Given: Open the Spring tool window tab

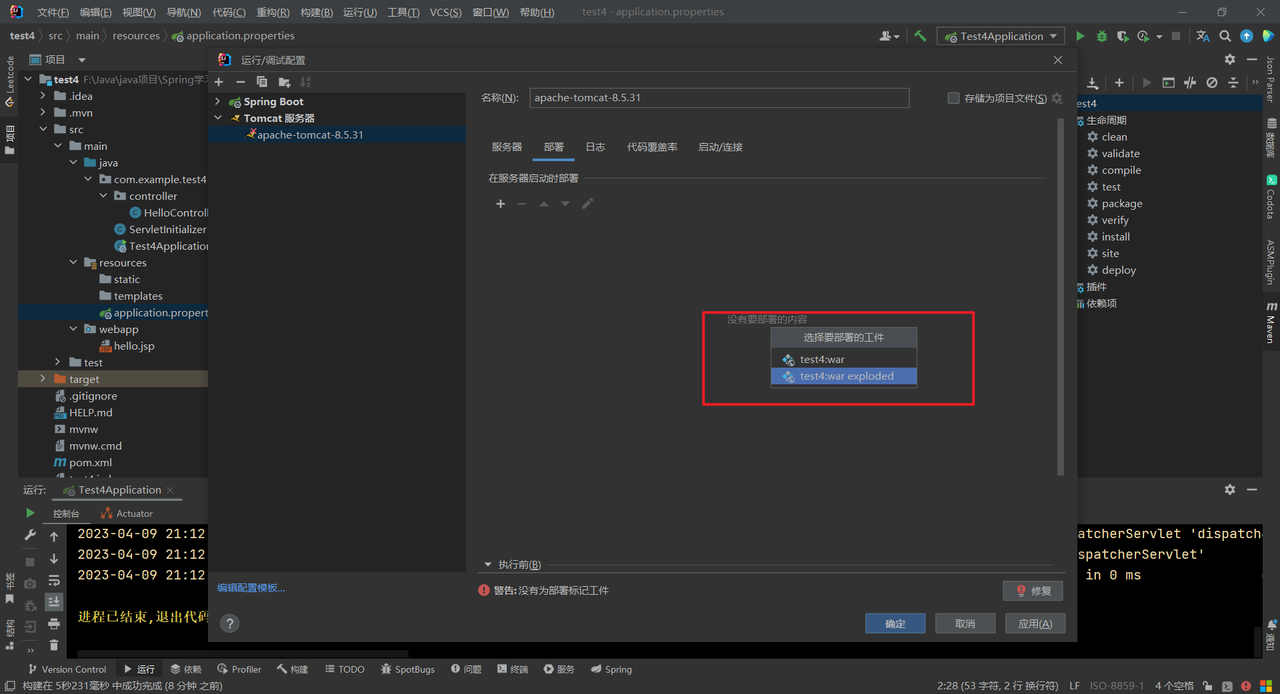Looking at the screenshot, I should 611,669.
